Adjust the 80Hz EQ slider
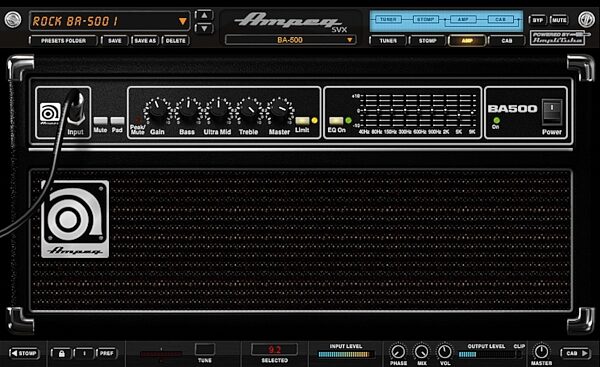600x367 pixels. click(x=378, y=110)
